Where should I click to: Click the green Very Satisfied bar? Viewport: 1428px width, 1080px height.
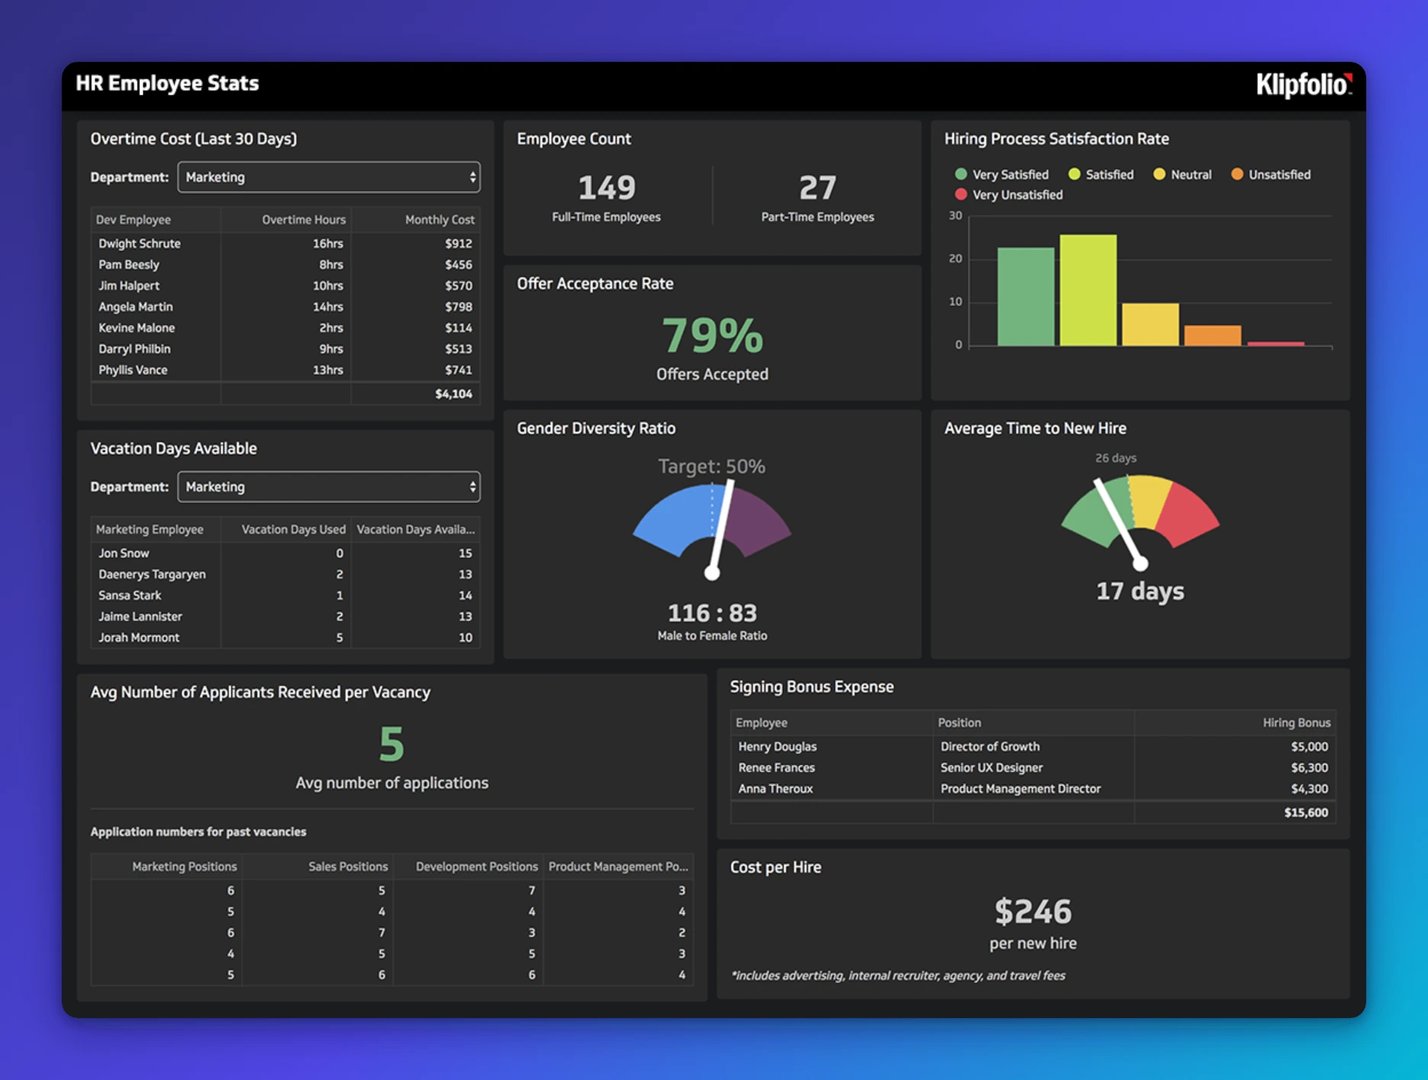[x=1026, y=297]
